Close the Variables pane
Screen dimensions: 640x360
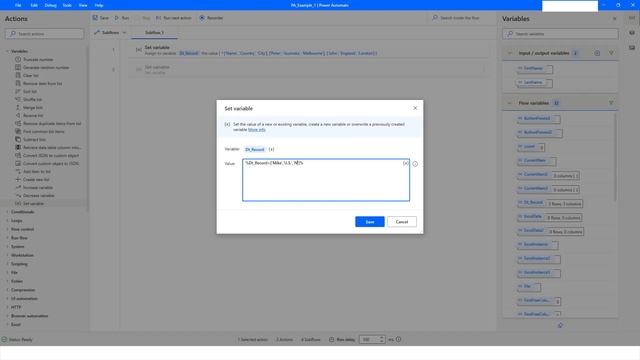click(614, 19)
